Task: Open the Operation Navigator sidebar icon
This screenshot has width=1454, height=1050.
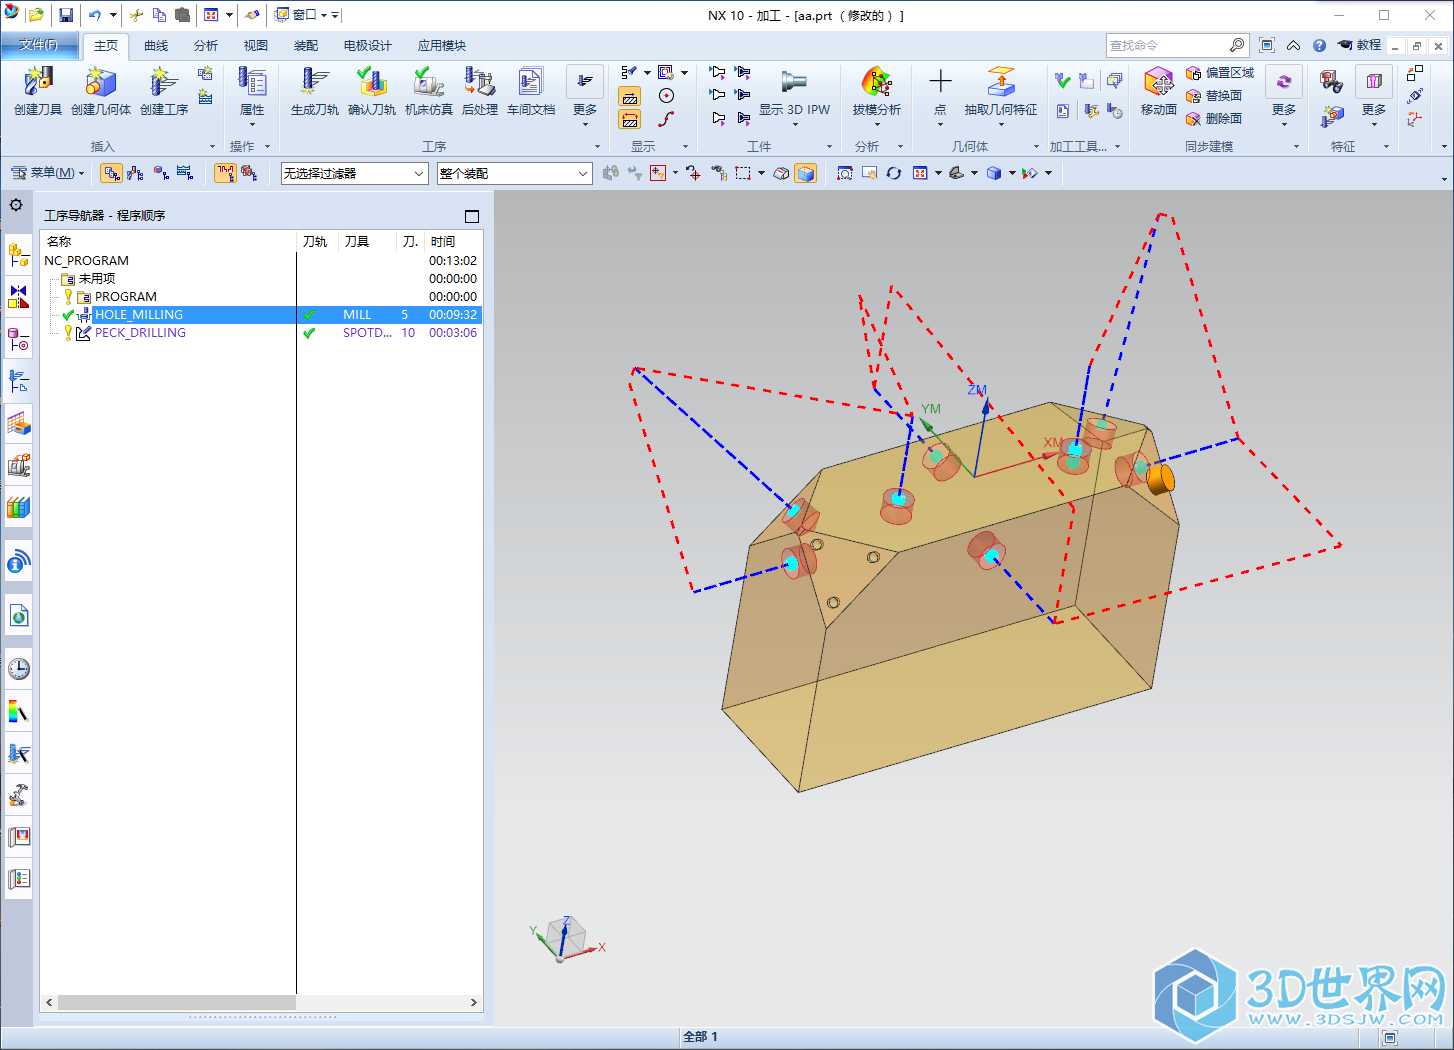Action: [x=18, y=382]
